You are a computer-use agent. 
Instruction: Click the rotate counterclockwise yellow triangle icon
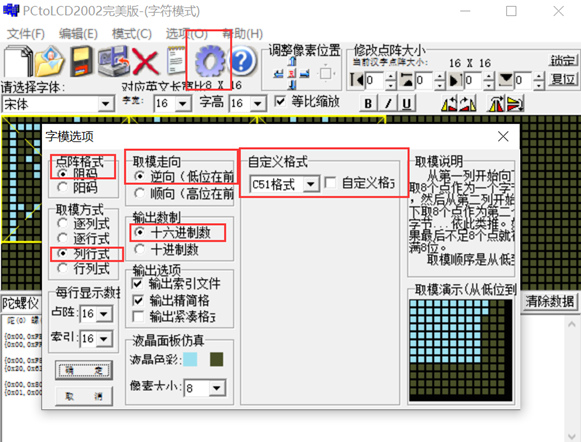[449, 103]
